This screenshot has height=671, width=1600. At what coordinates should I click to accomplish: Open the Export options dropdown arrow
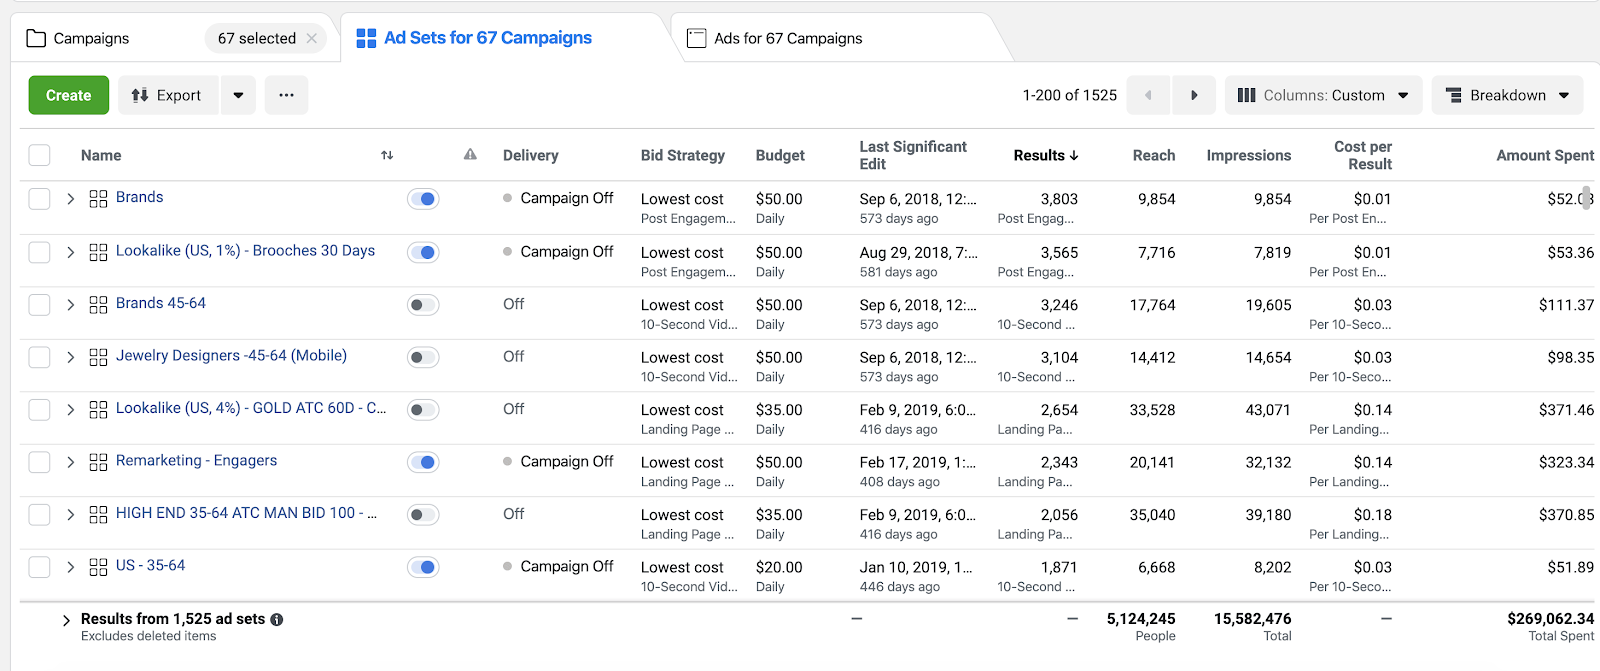click(x=238, y=95)
